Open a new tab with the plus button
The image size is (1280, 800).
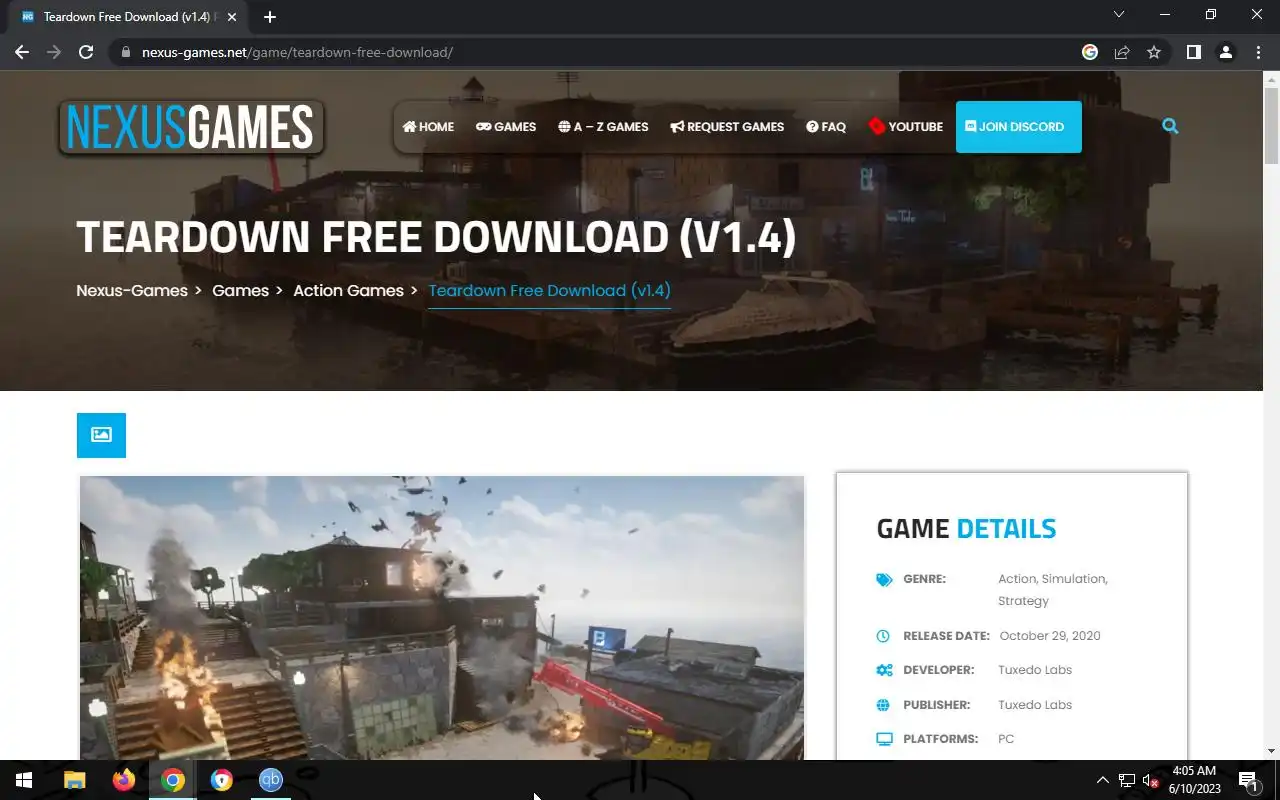pyautogui.click(x=270, y=17)
